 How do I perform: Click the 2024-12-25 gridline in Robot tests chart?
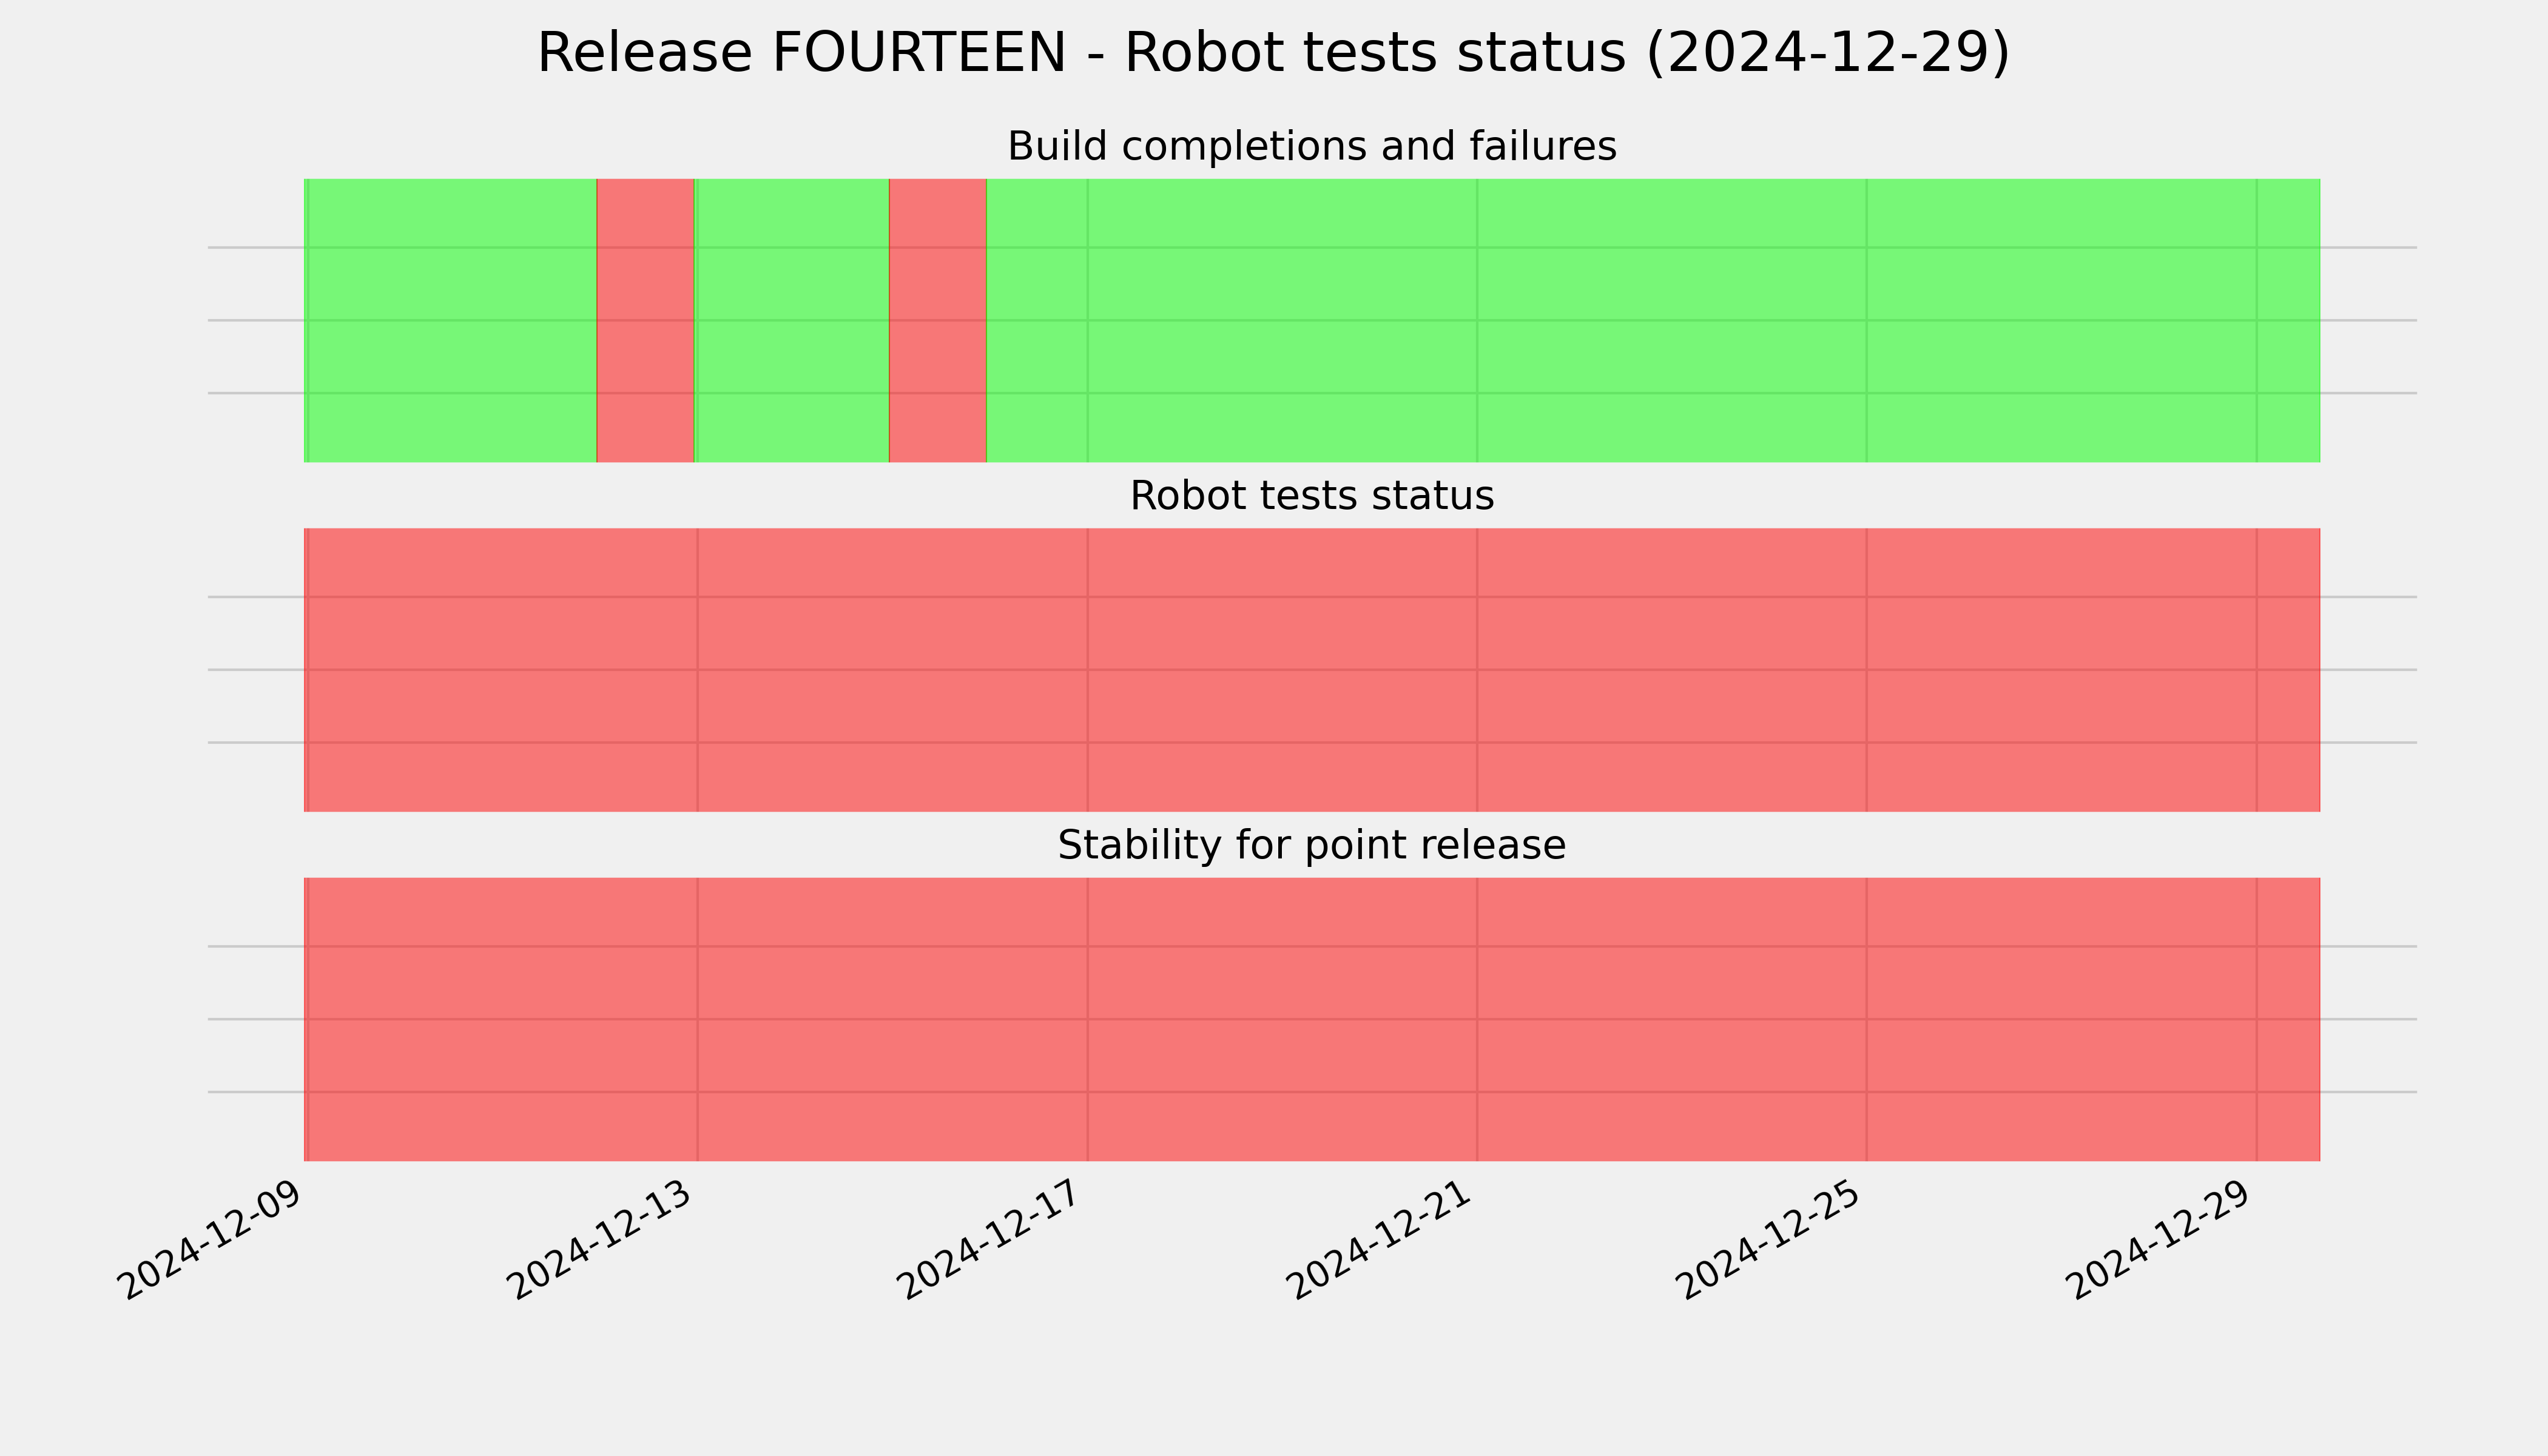pyautogui.click(x=1867, y=670)
